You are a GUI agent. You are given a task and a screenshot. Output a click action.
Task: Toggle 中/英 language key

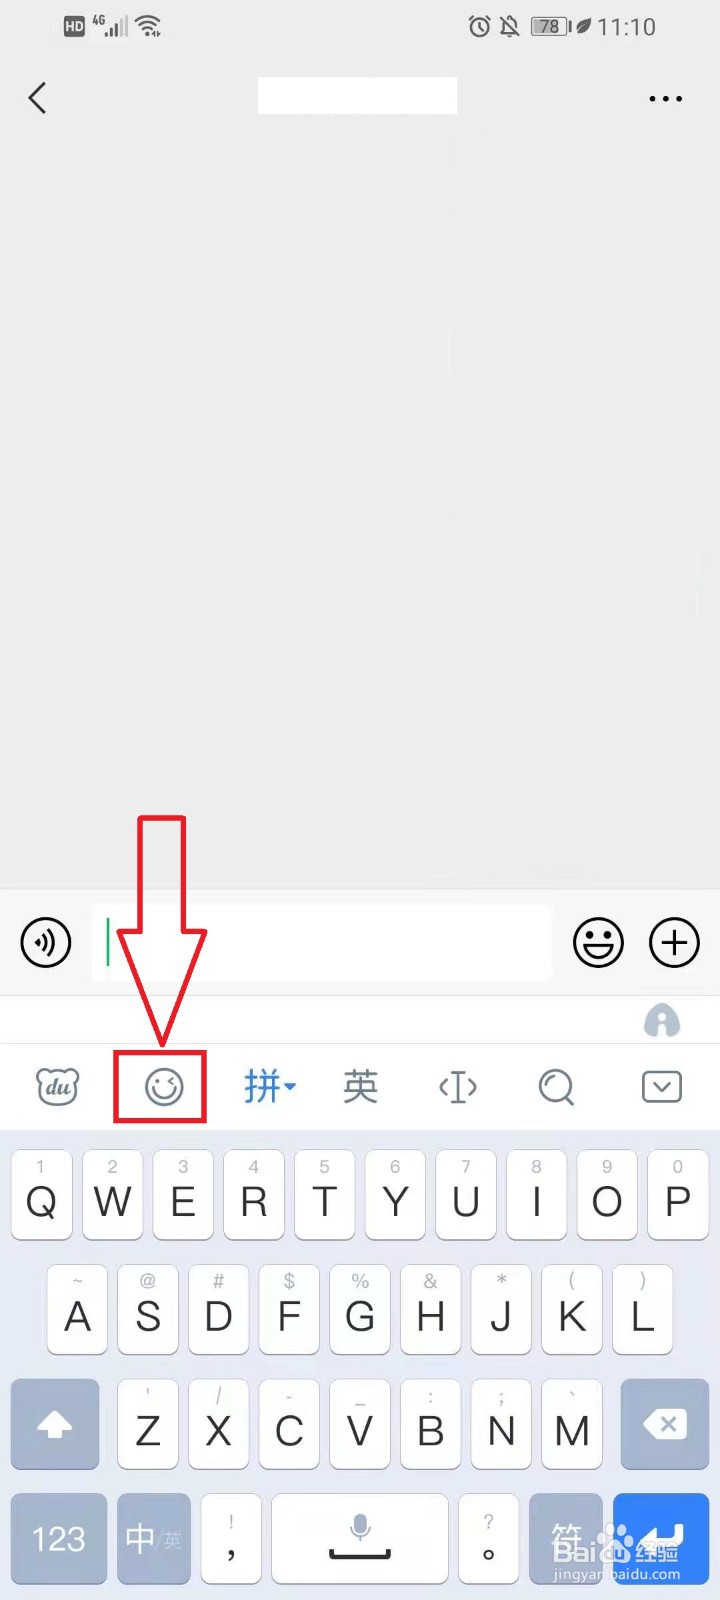click(154, 1538)
